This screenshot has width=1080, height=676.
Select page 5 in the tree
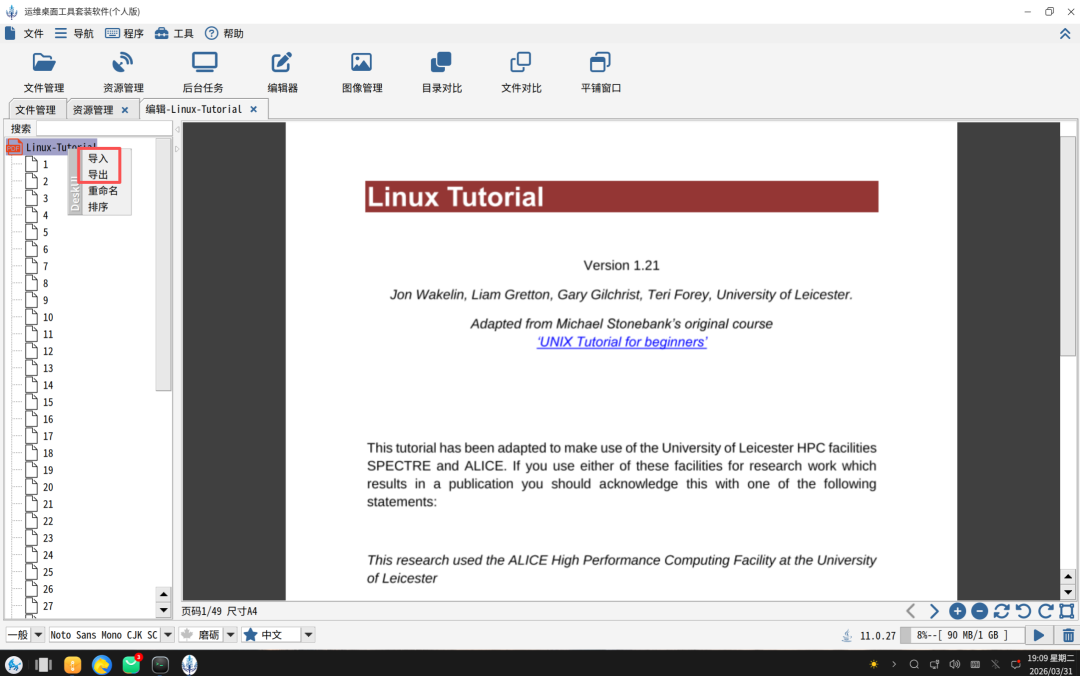tap(38, 232)
